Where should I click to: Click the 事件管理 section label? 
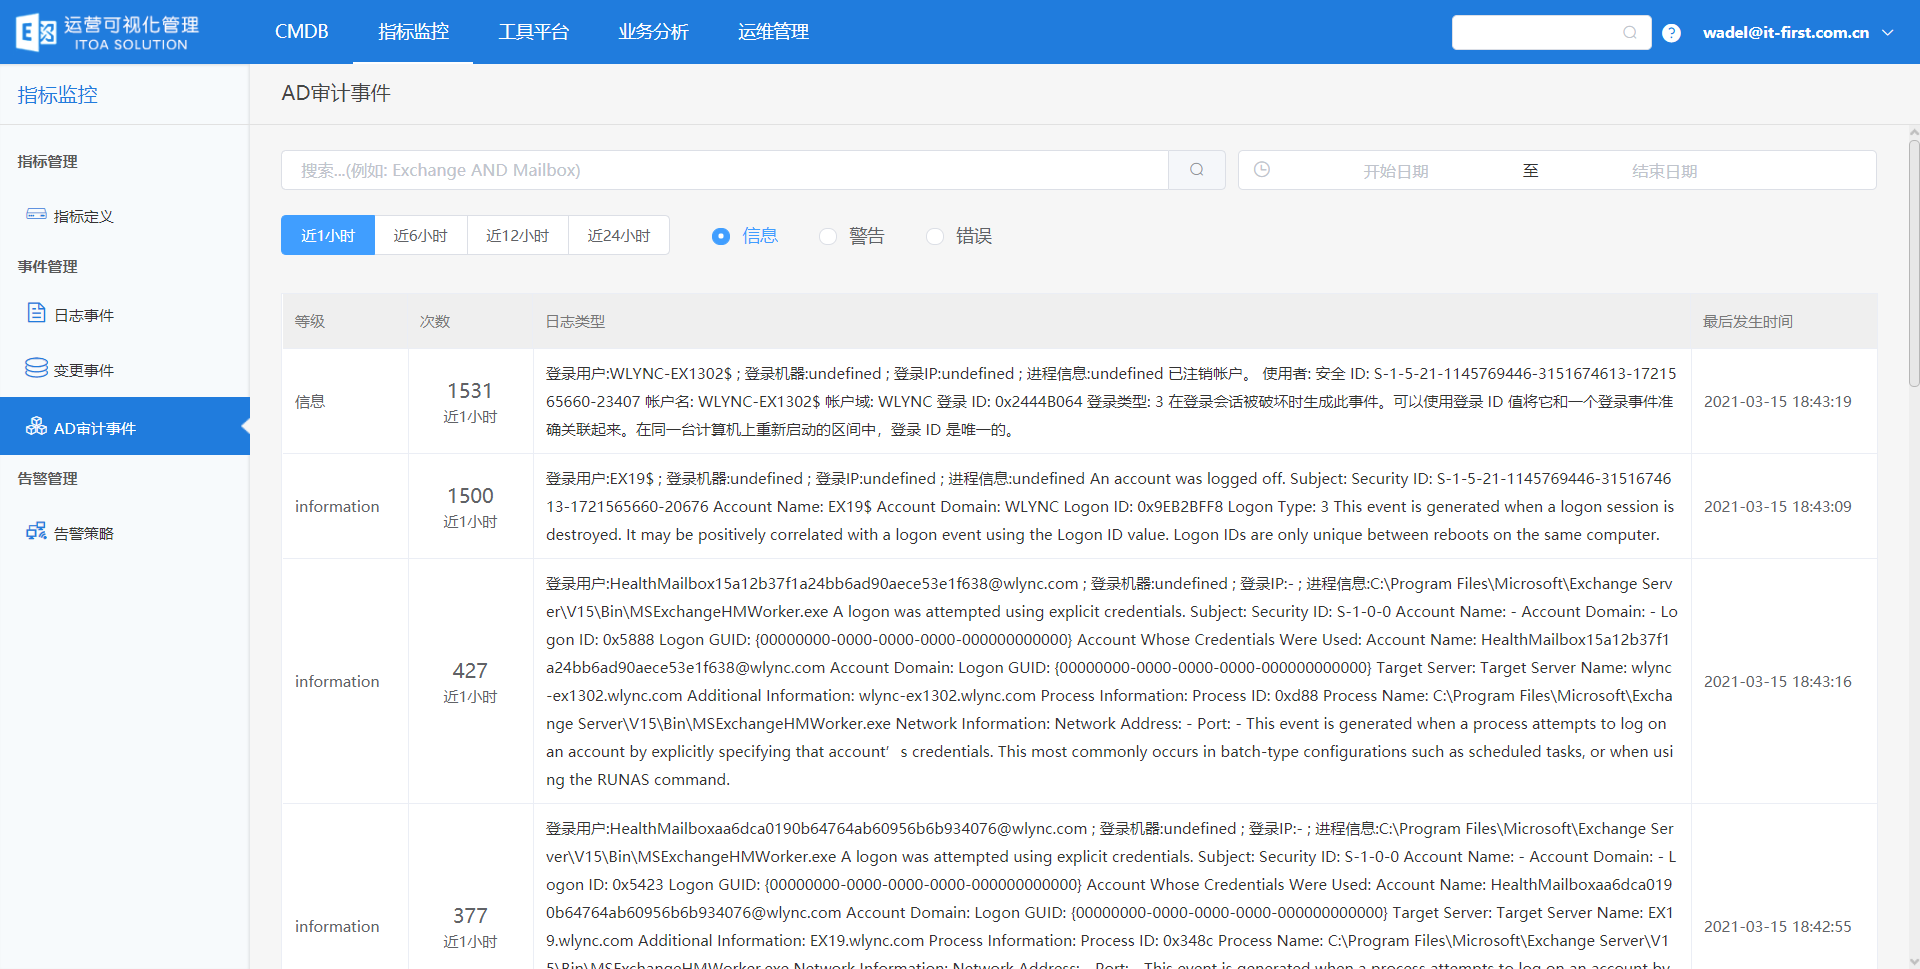point(48,266)
